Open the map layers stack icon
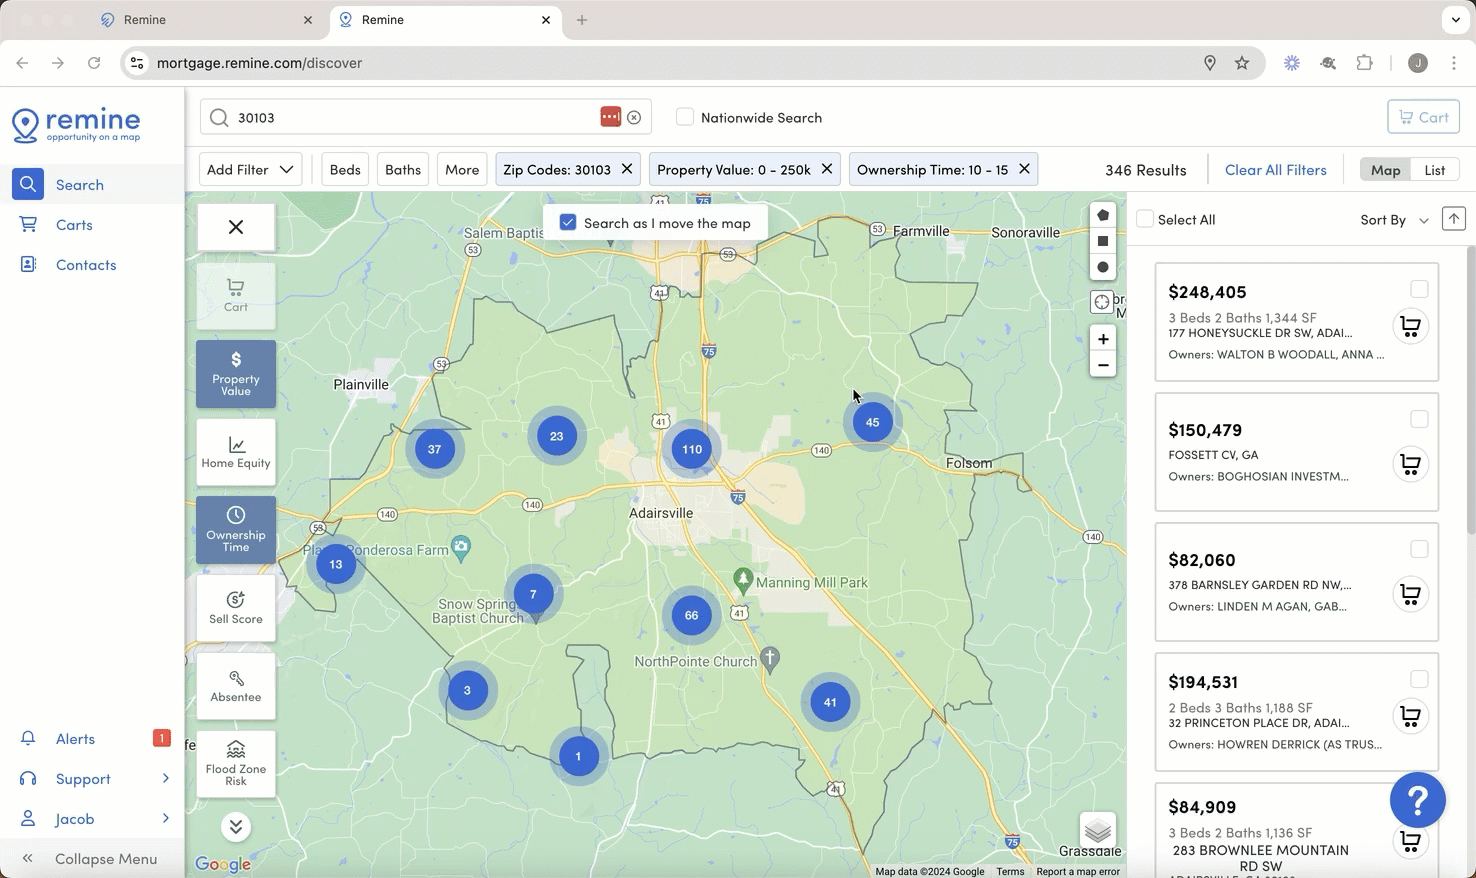This screenshot has width=1476, height=878. click(1098, 830)
